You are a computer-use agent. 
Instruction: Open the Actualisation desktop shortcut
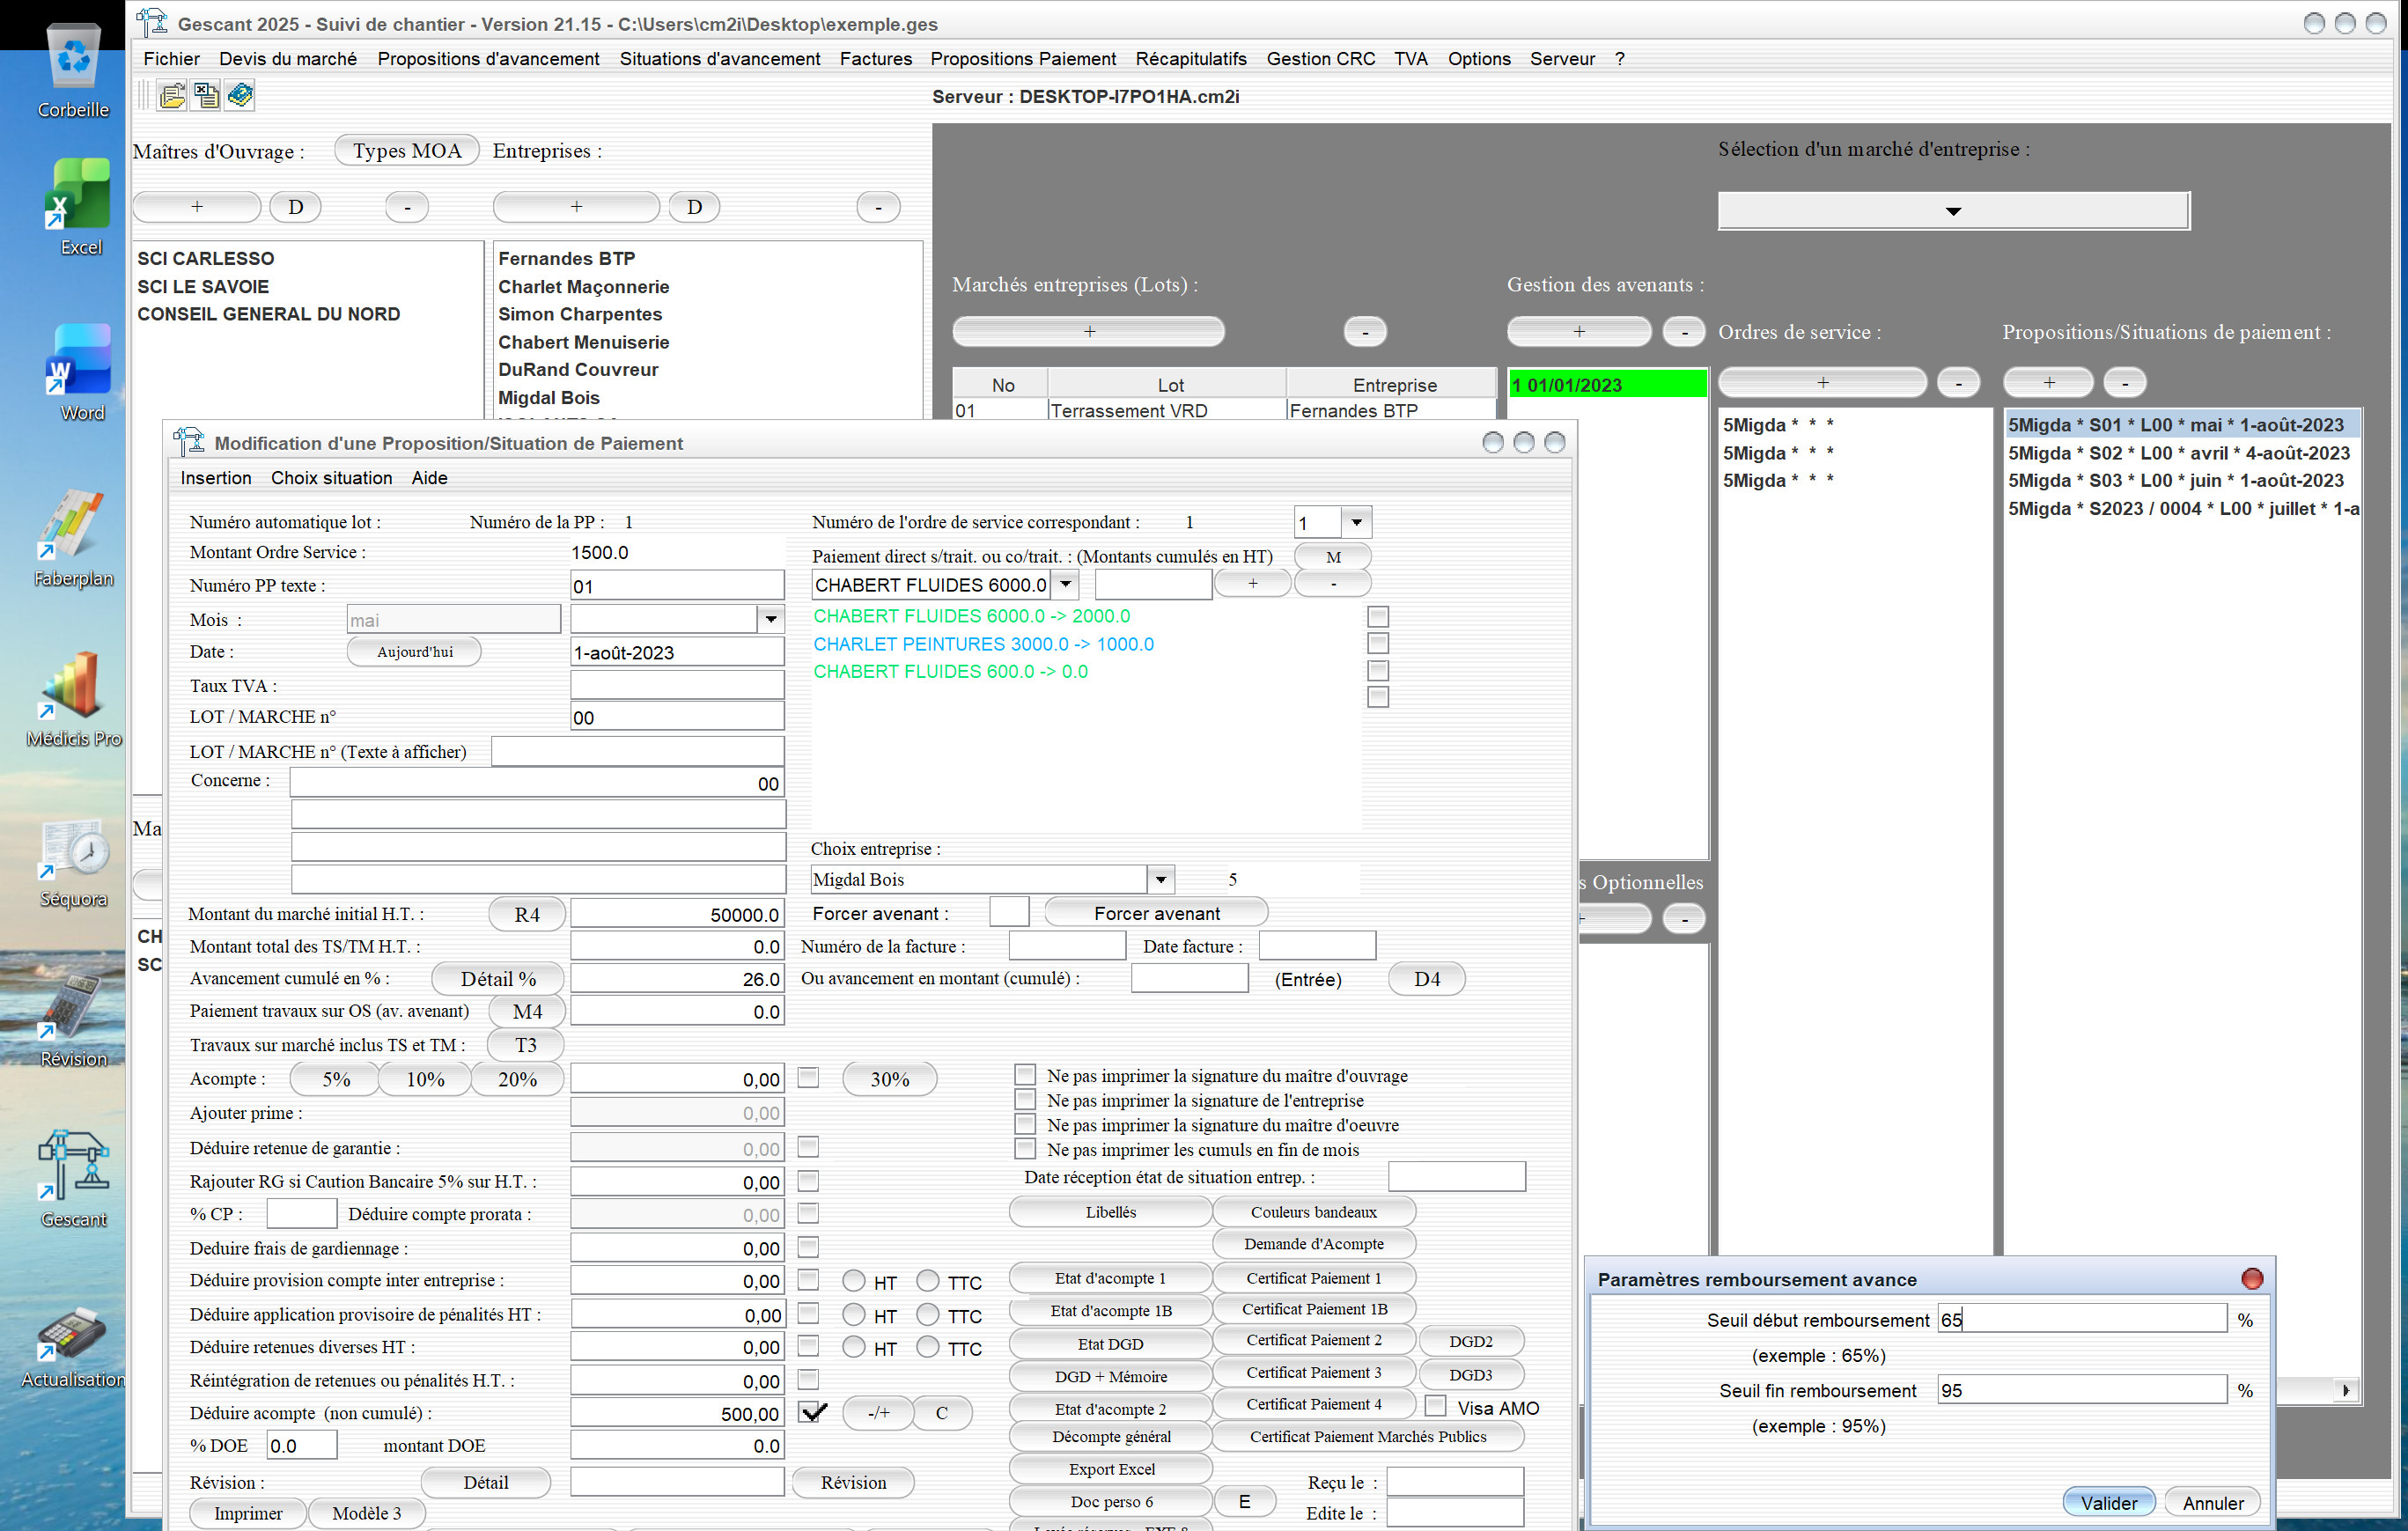73,1345
